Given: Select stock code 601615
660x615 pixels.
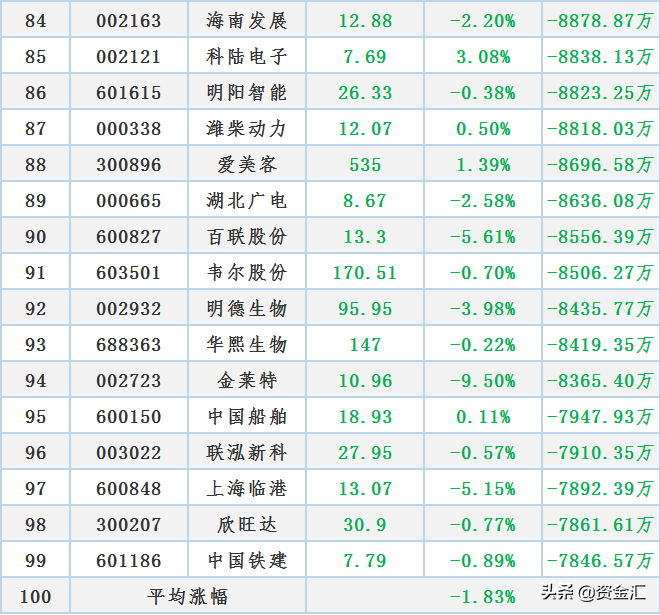Looking at the screenshot, I should coord(129,93).
